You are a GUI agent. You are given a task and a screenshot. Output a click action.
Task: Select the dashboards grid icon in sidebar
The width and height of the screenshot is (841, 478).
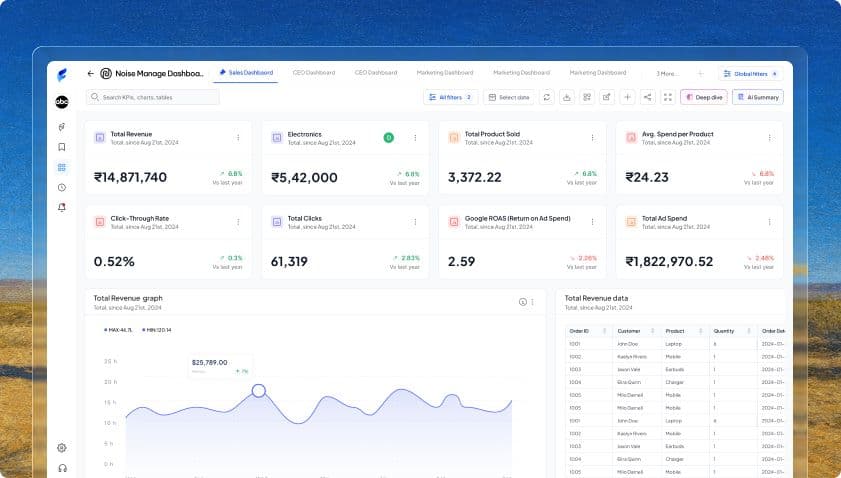62,167
